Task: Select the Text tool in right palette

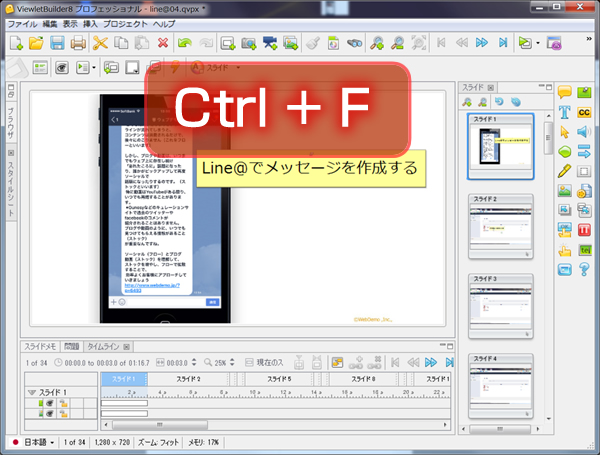Action: (563, 112)
